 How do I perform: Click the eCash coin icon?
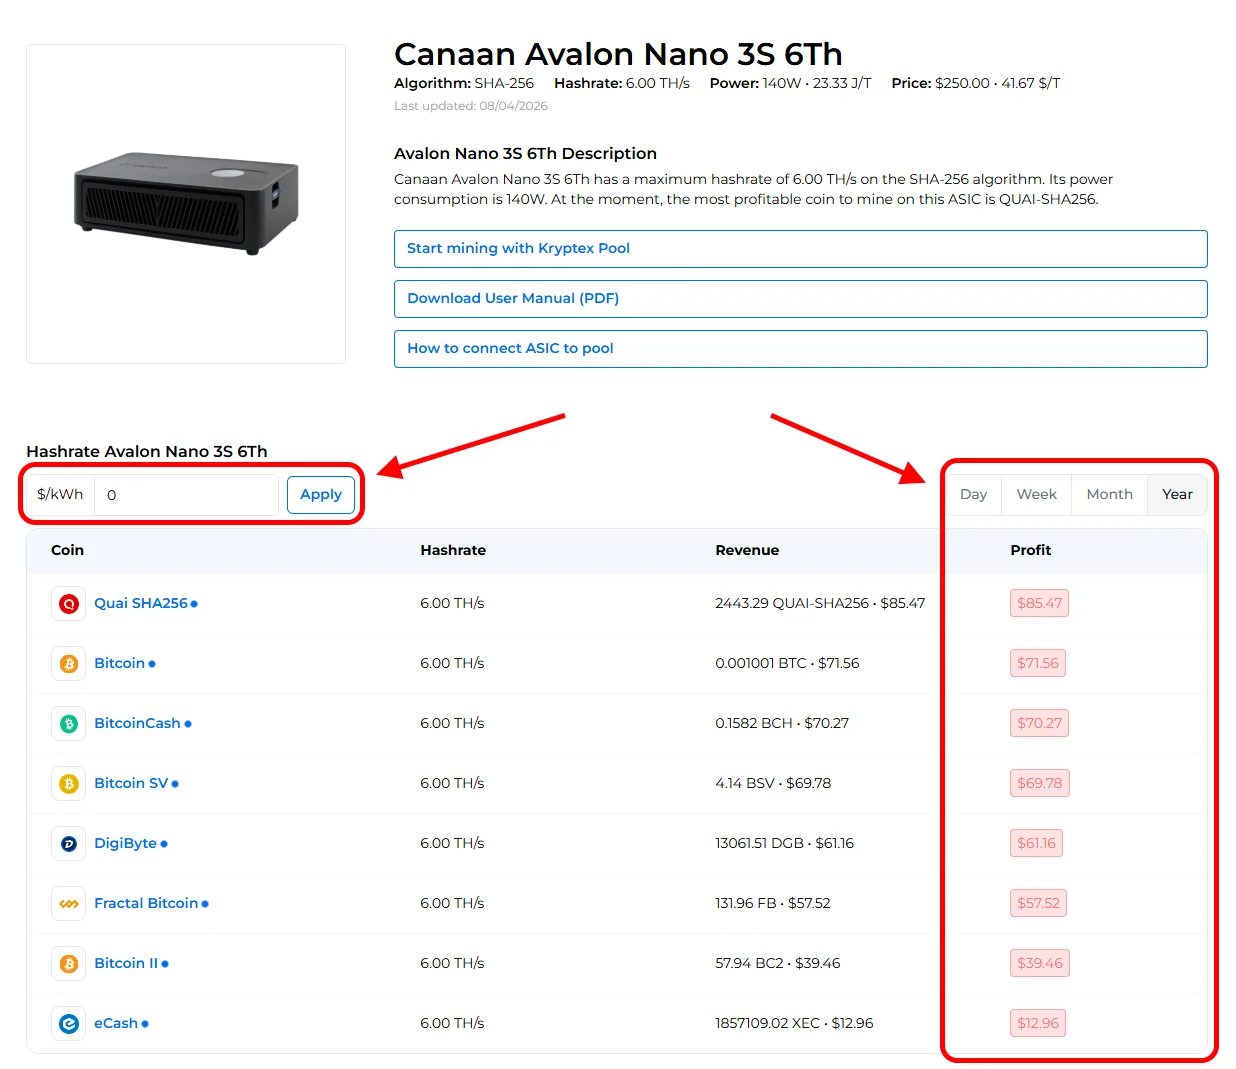coord(68,1024)
